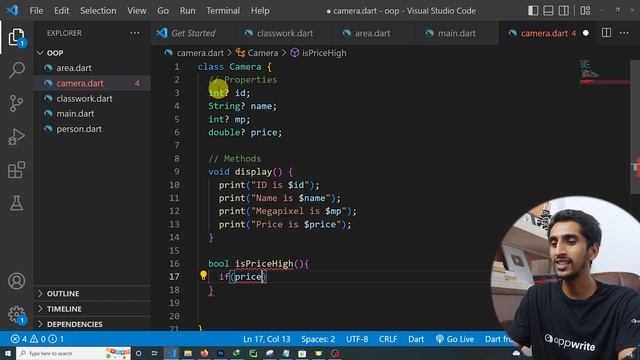Open File Explorer from the taskbar

coord(188,353)
